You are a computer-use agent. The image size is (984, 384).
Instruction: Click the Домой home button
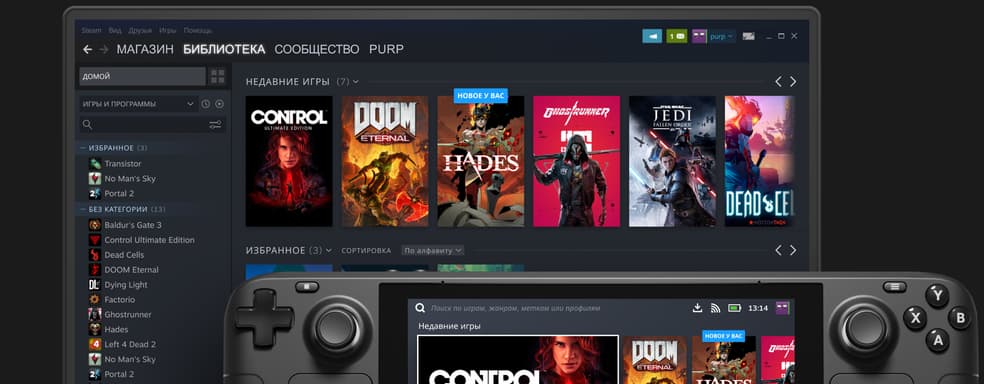tap(142, 77)
